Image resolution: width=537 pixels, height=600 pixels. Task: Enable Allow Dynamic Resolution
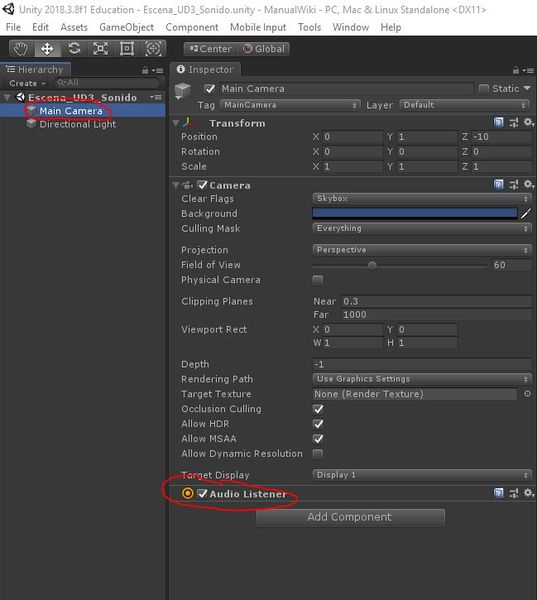pyautogui.click(x=318, y=454)
